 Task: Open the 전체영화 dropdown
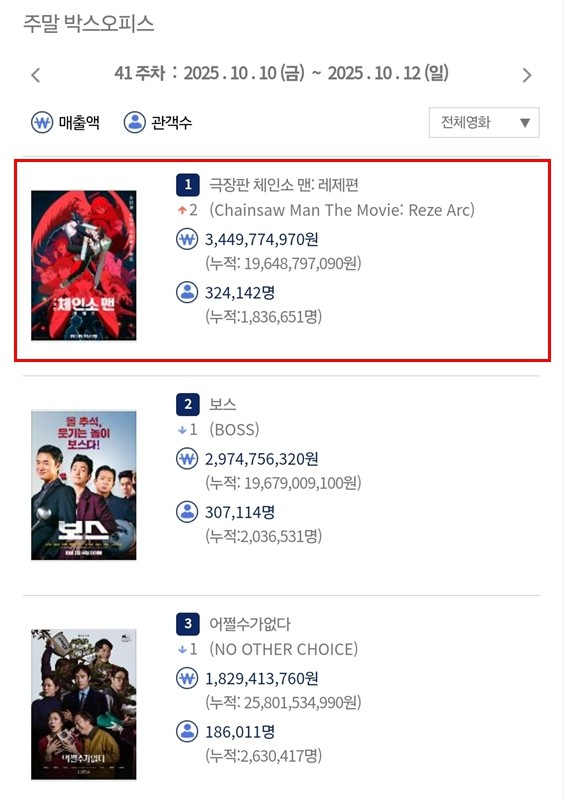pyautogui.click(x=484, y=122)
